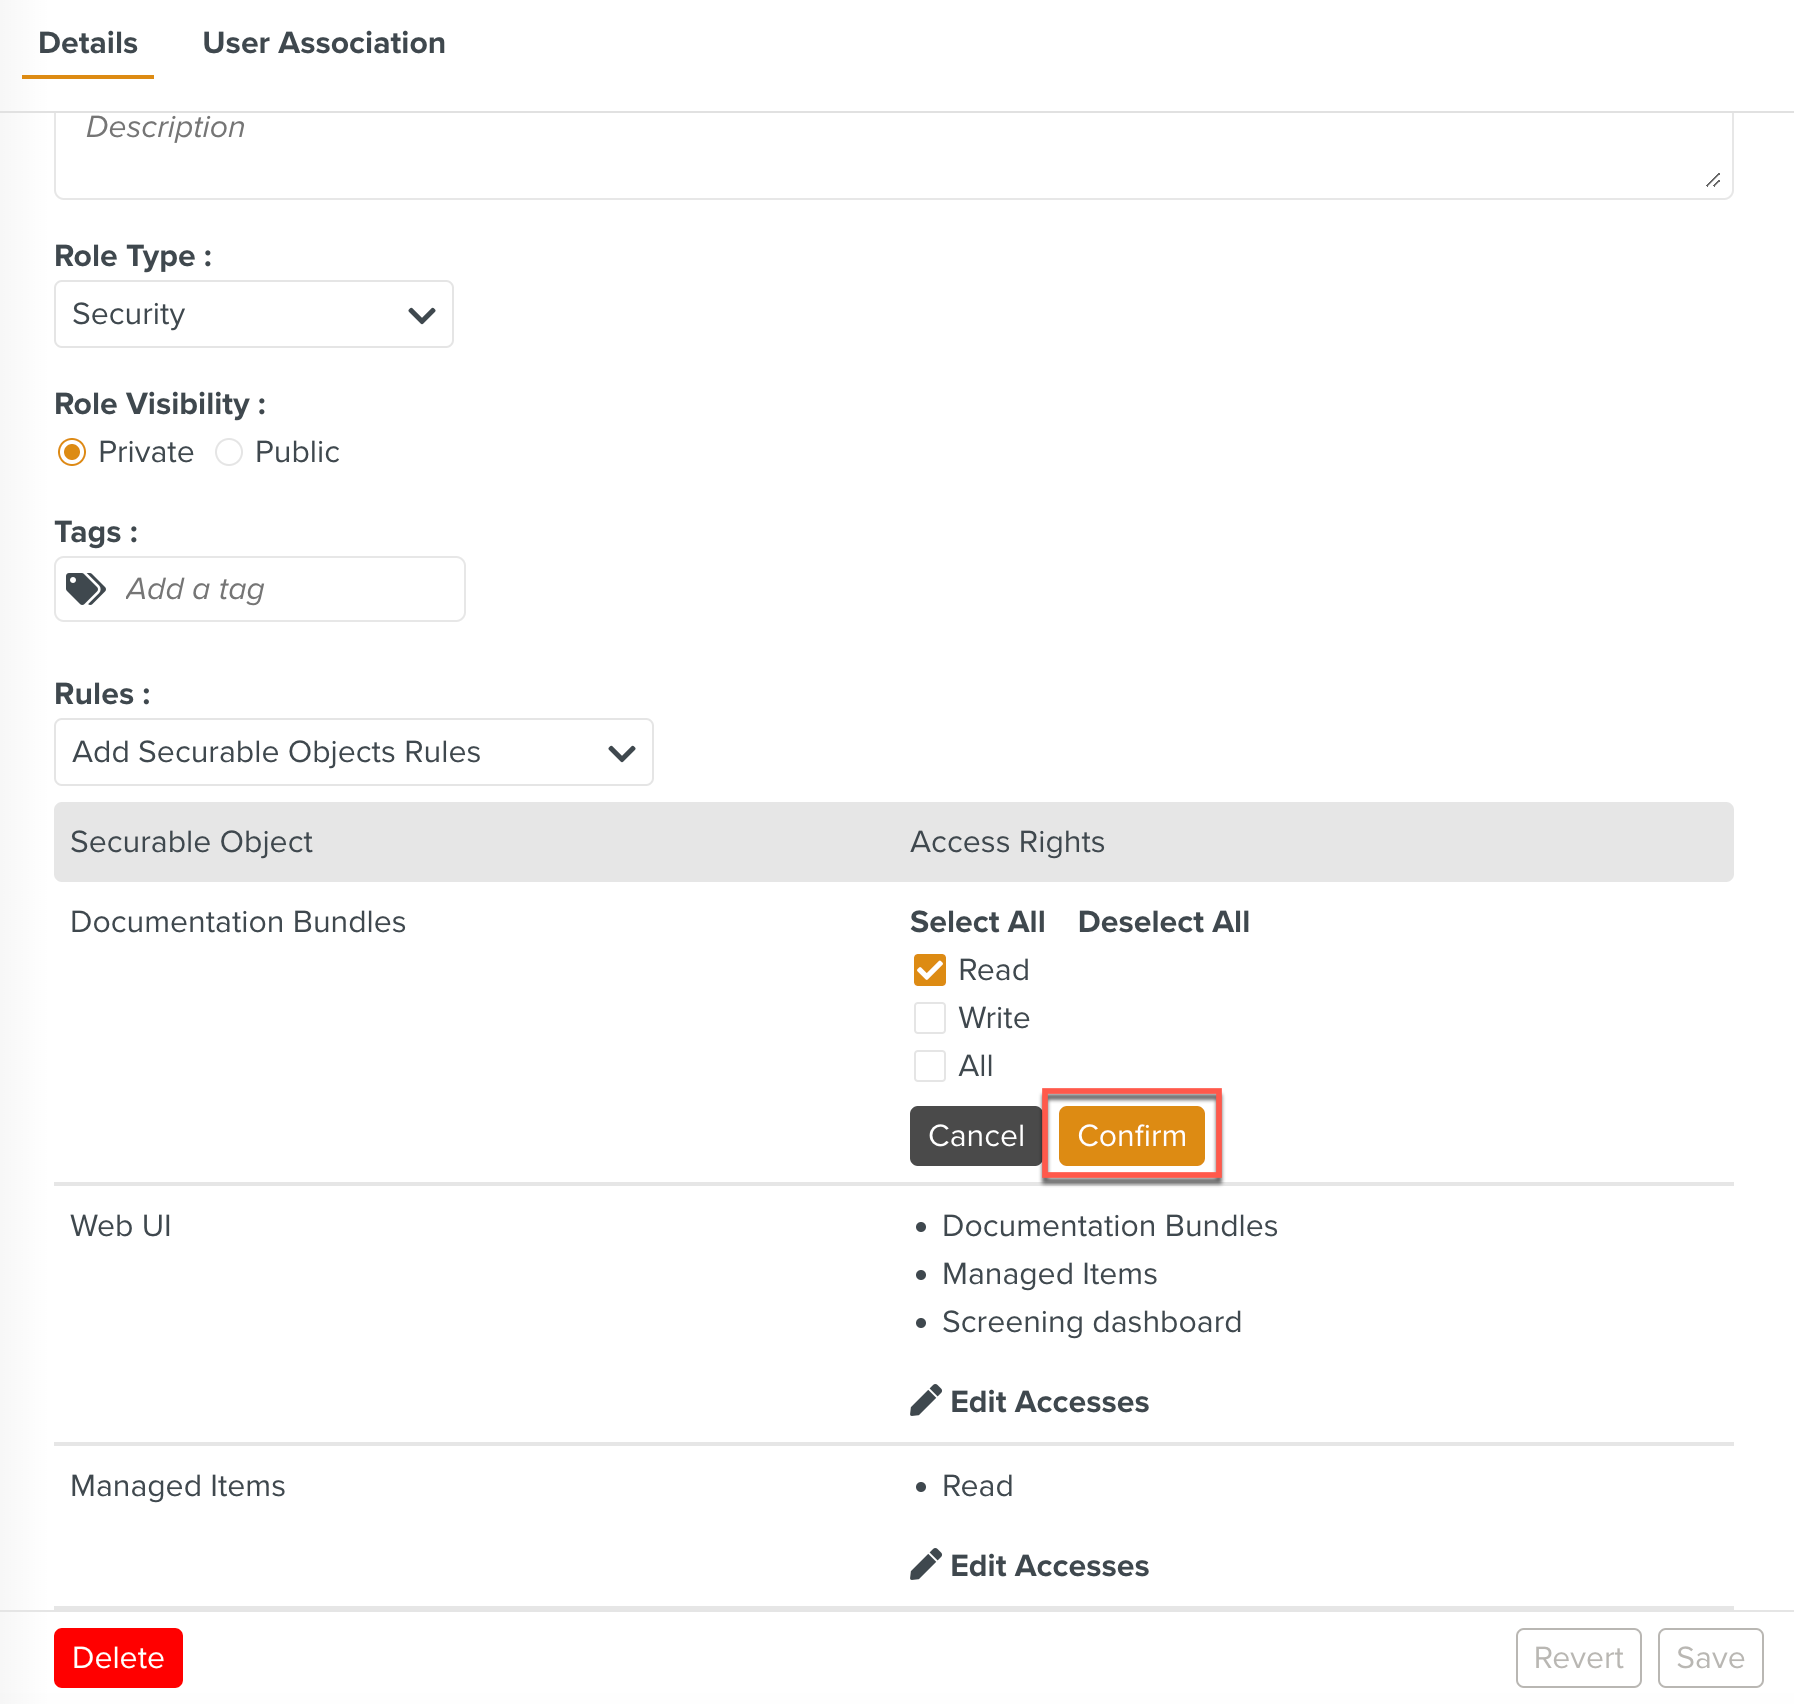Confirm the Documentation Bundles access rights
Viewport: 1794px width, 1704px height.
[1131, 1136]
